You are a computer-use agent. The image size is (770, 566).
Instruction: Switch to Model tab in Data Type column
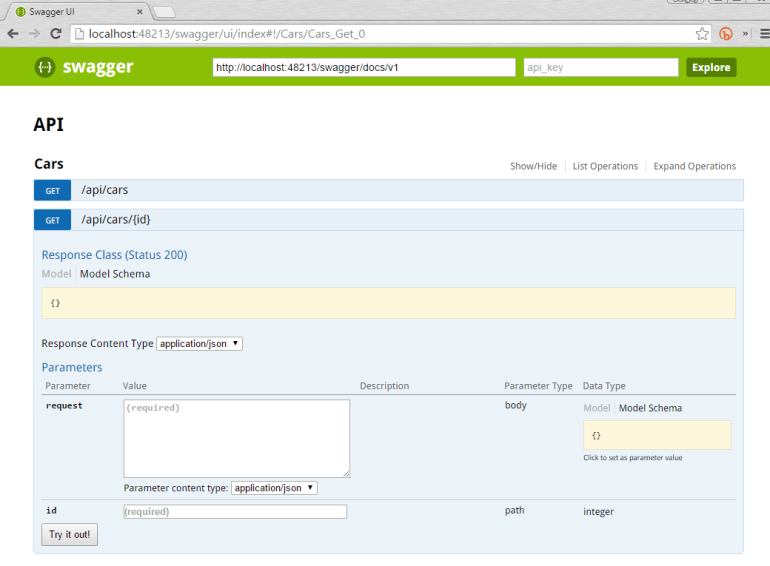tap(597, 408)
